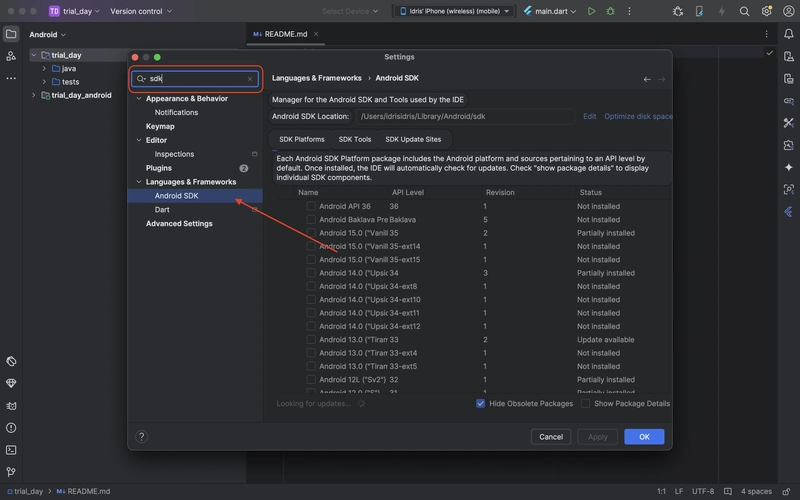The height and width of the screenshot is (500, 800).
Task: Check the Android API 36 checkbox
Action: (x=311, y=206)
